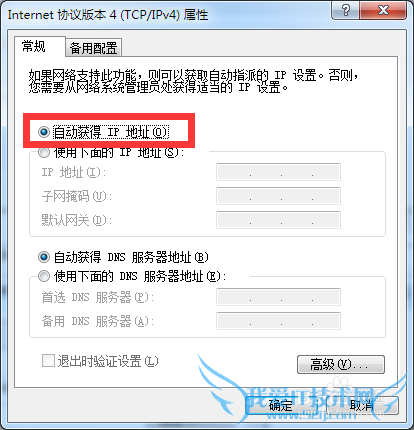This screenshot has height=430, width=414.
Task: Click the 备用 DNS 服务器 field
Action: (x=278, y=321)
